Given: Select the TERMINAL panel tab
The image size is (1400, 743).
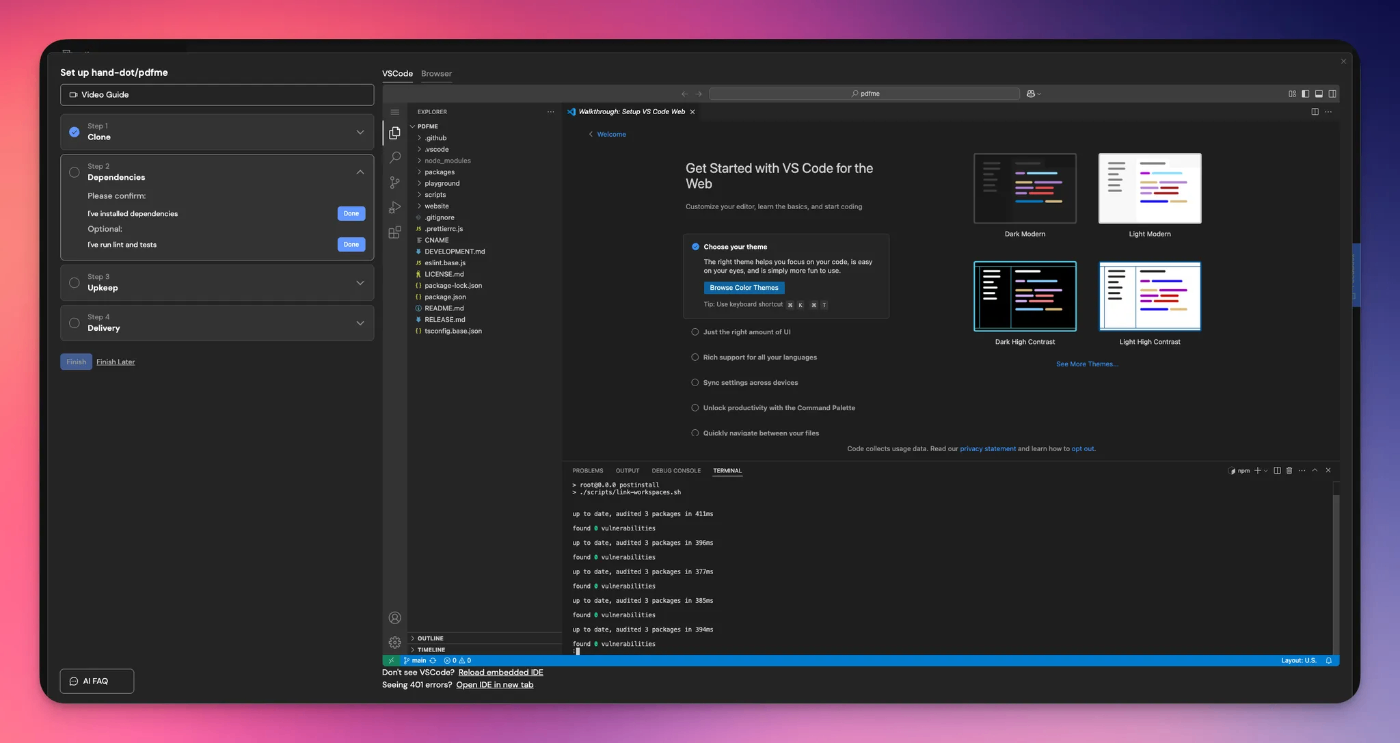Looking at the screenshot, I should [x=727, y=470].
